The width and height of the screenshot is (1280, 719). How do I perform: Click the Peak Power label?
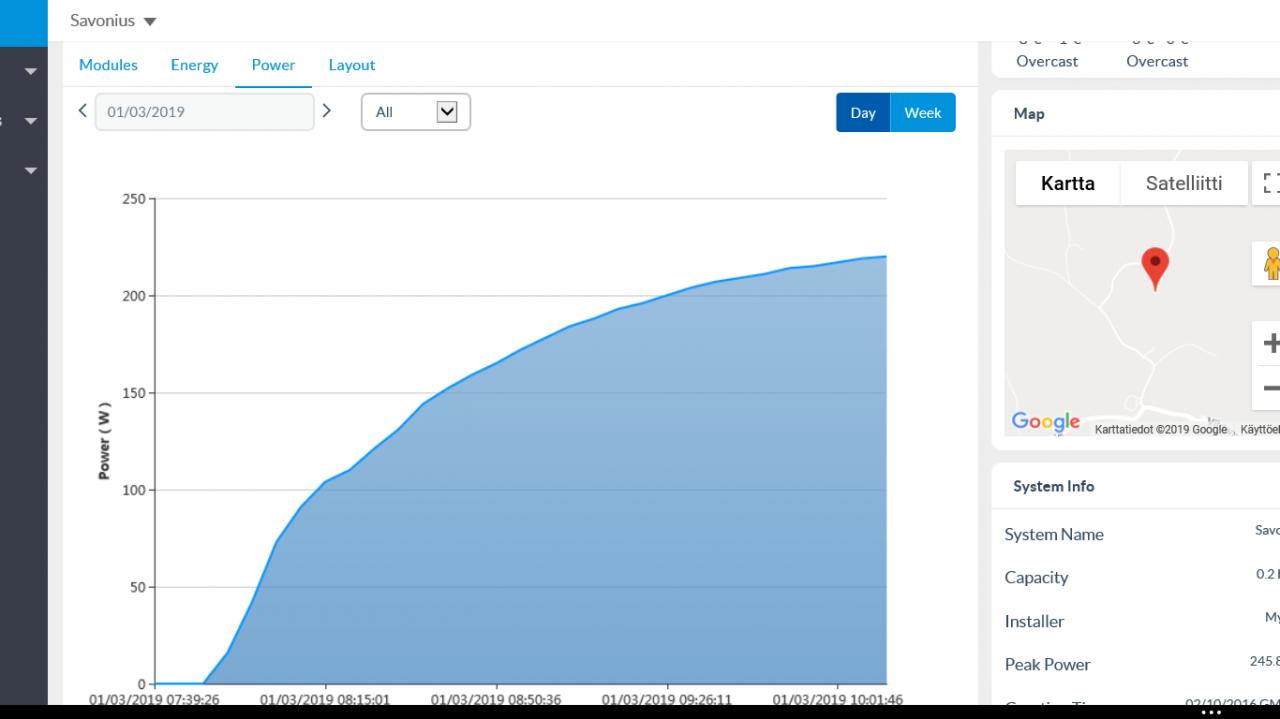[1047, 664]
